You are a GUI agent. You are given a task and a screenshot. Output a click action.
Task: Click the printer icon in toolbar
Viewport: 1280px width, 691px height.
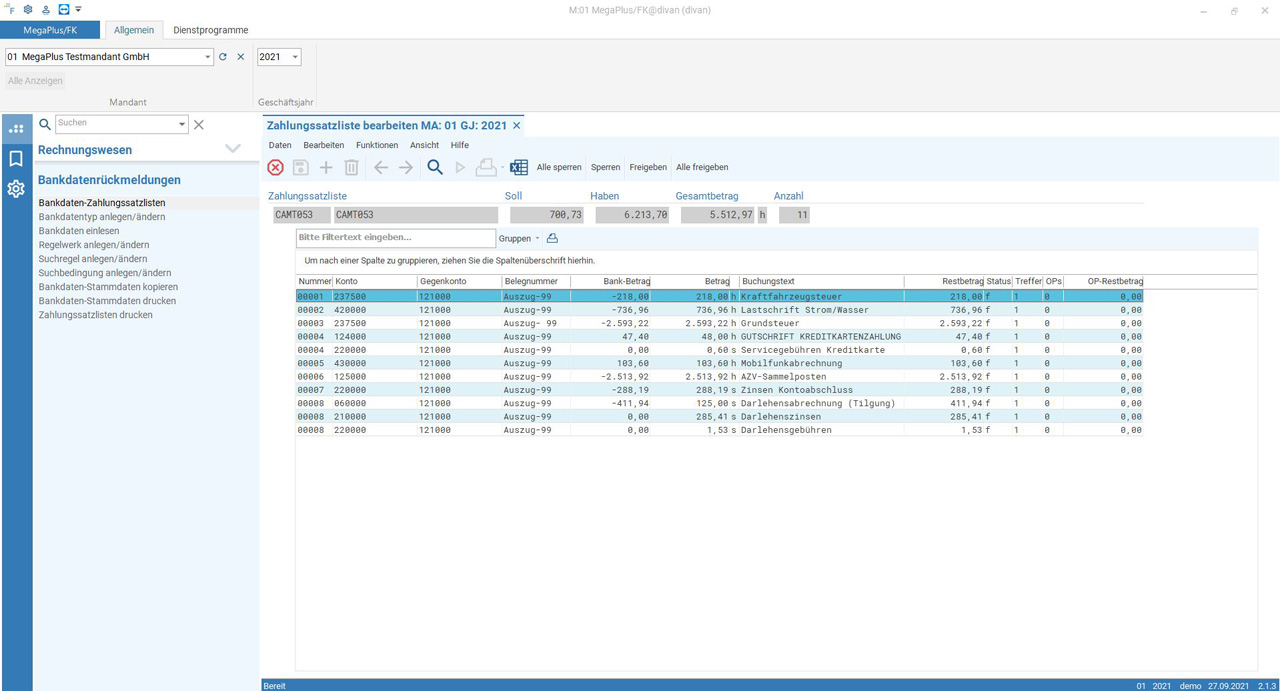[x=486, y=167]
